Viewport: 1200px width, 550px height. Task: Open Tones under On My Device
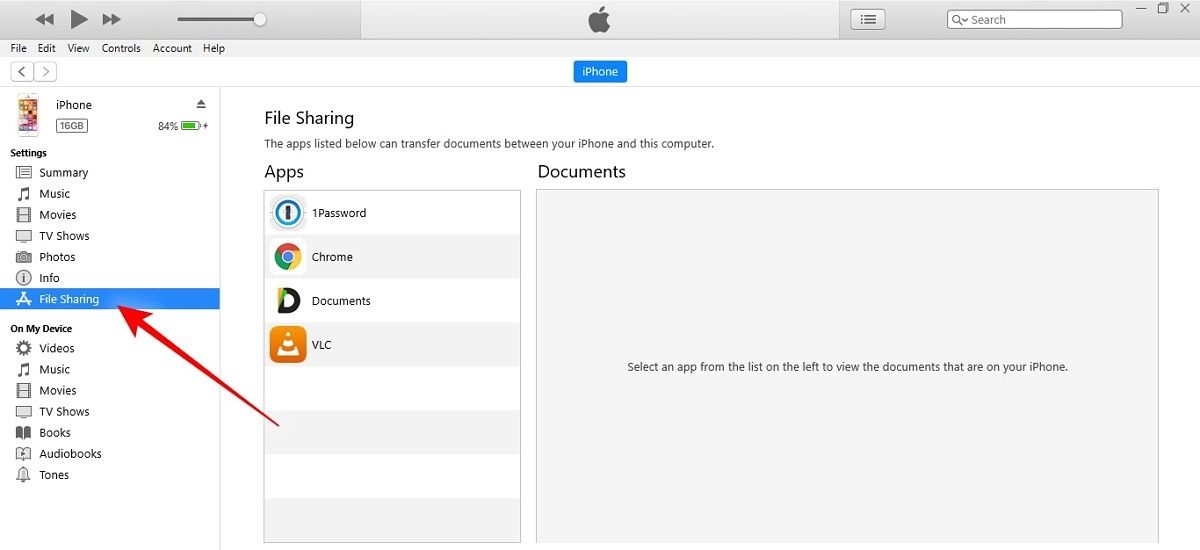point(54,475)
